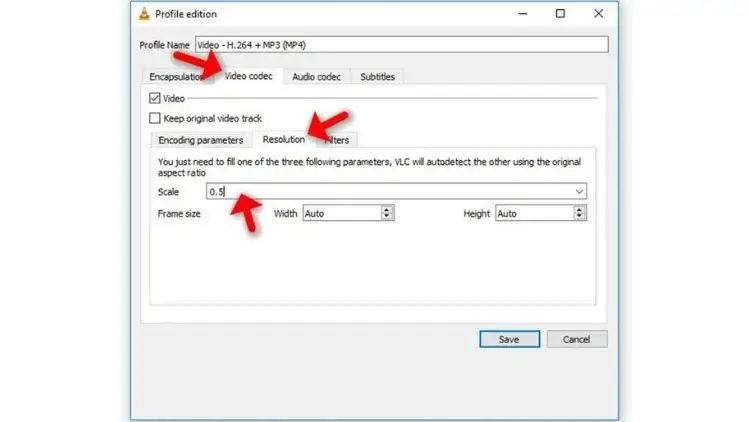Click the Cancel button
This screenshot has height=422, width=750.
pyautogui.click(x=576, y=339)
